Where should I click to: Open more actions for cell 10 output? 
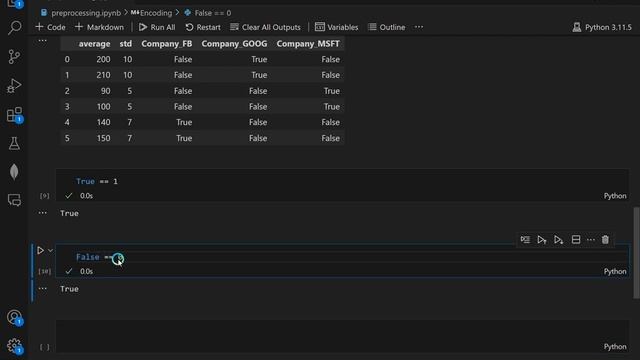tap(42, 288)
